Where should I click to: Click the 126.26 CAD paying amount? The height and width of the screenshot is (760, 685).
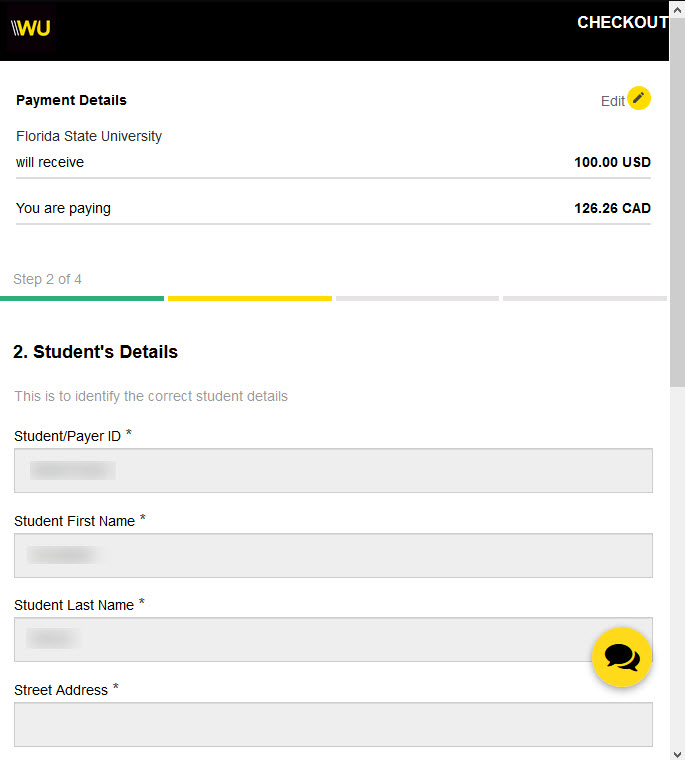(x=612, y=208)
